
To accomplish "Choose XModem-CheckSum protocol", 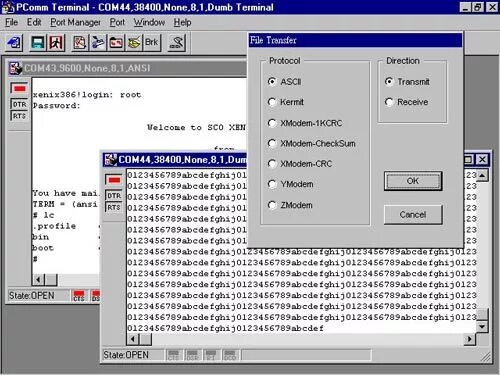I will (312, 143).
